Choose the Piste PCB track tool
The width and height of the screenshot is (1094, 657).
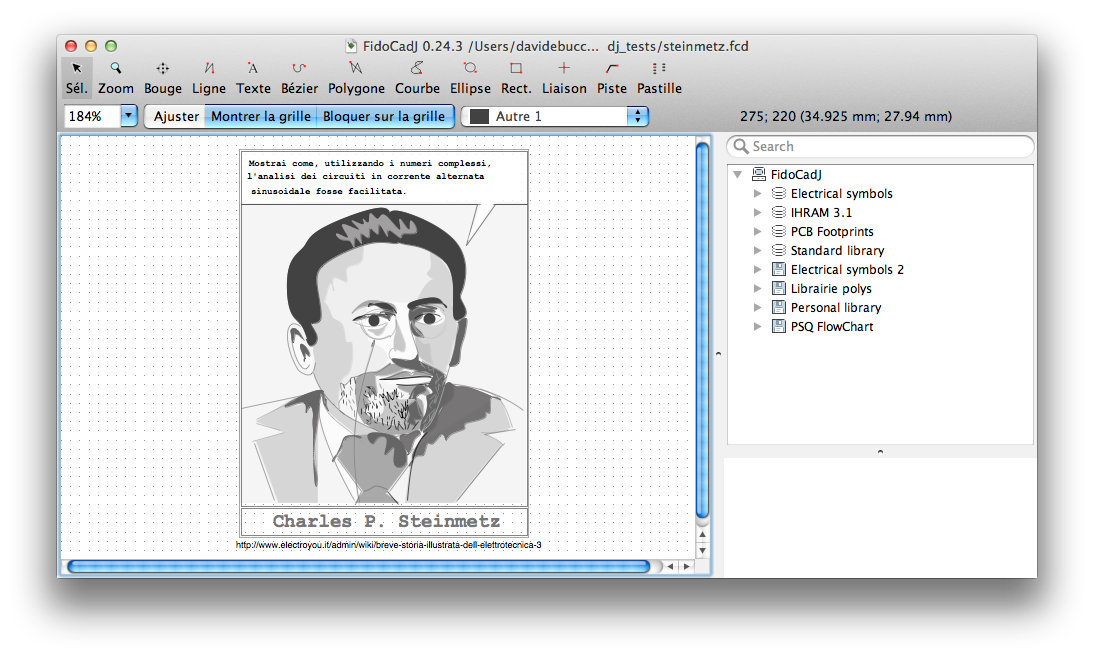point(612,77)
